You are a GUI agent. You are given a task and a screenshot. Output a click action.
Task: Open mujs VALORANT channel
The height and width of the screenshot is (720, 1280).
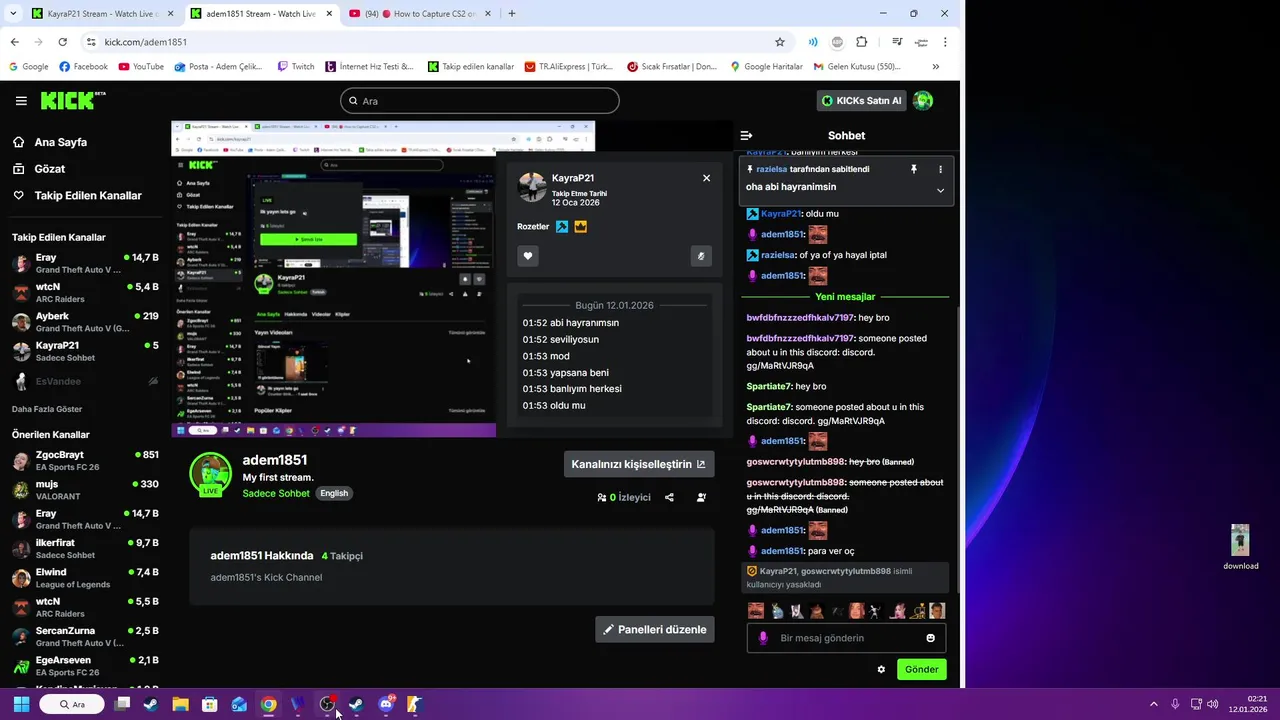click(x=85, y=490)
